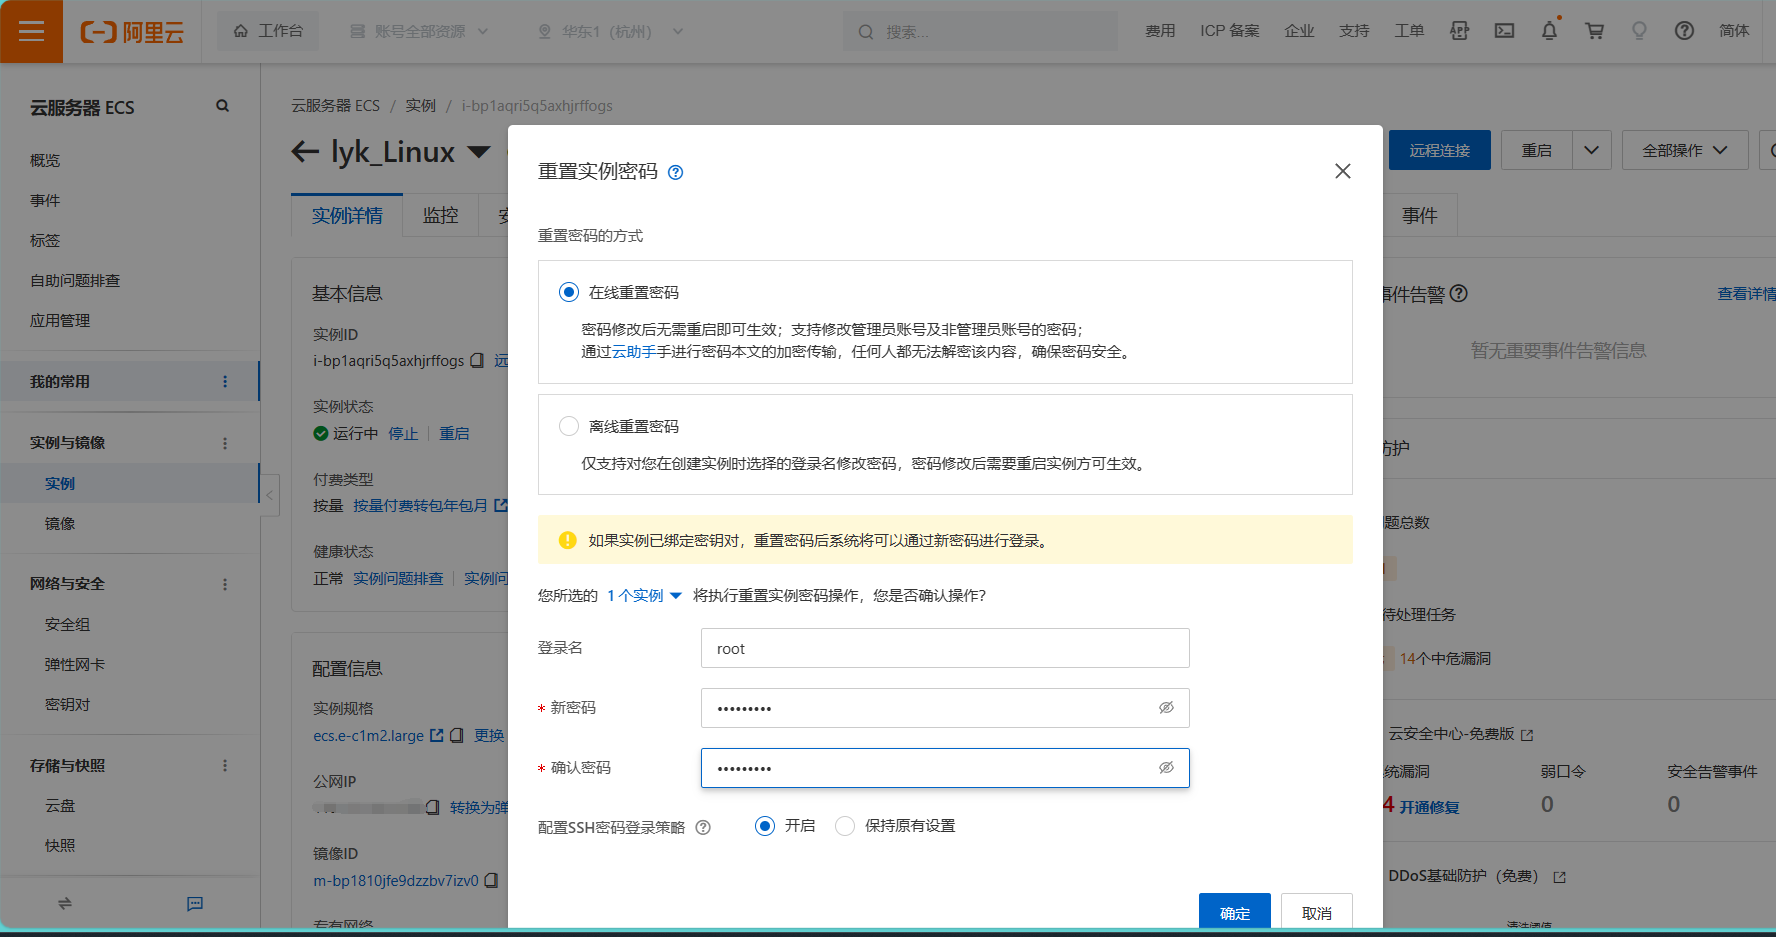Click the API explorer icon next to 工单
The image size is (1776, 937).
coord(1459,31)
